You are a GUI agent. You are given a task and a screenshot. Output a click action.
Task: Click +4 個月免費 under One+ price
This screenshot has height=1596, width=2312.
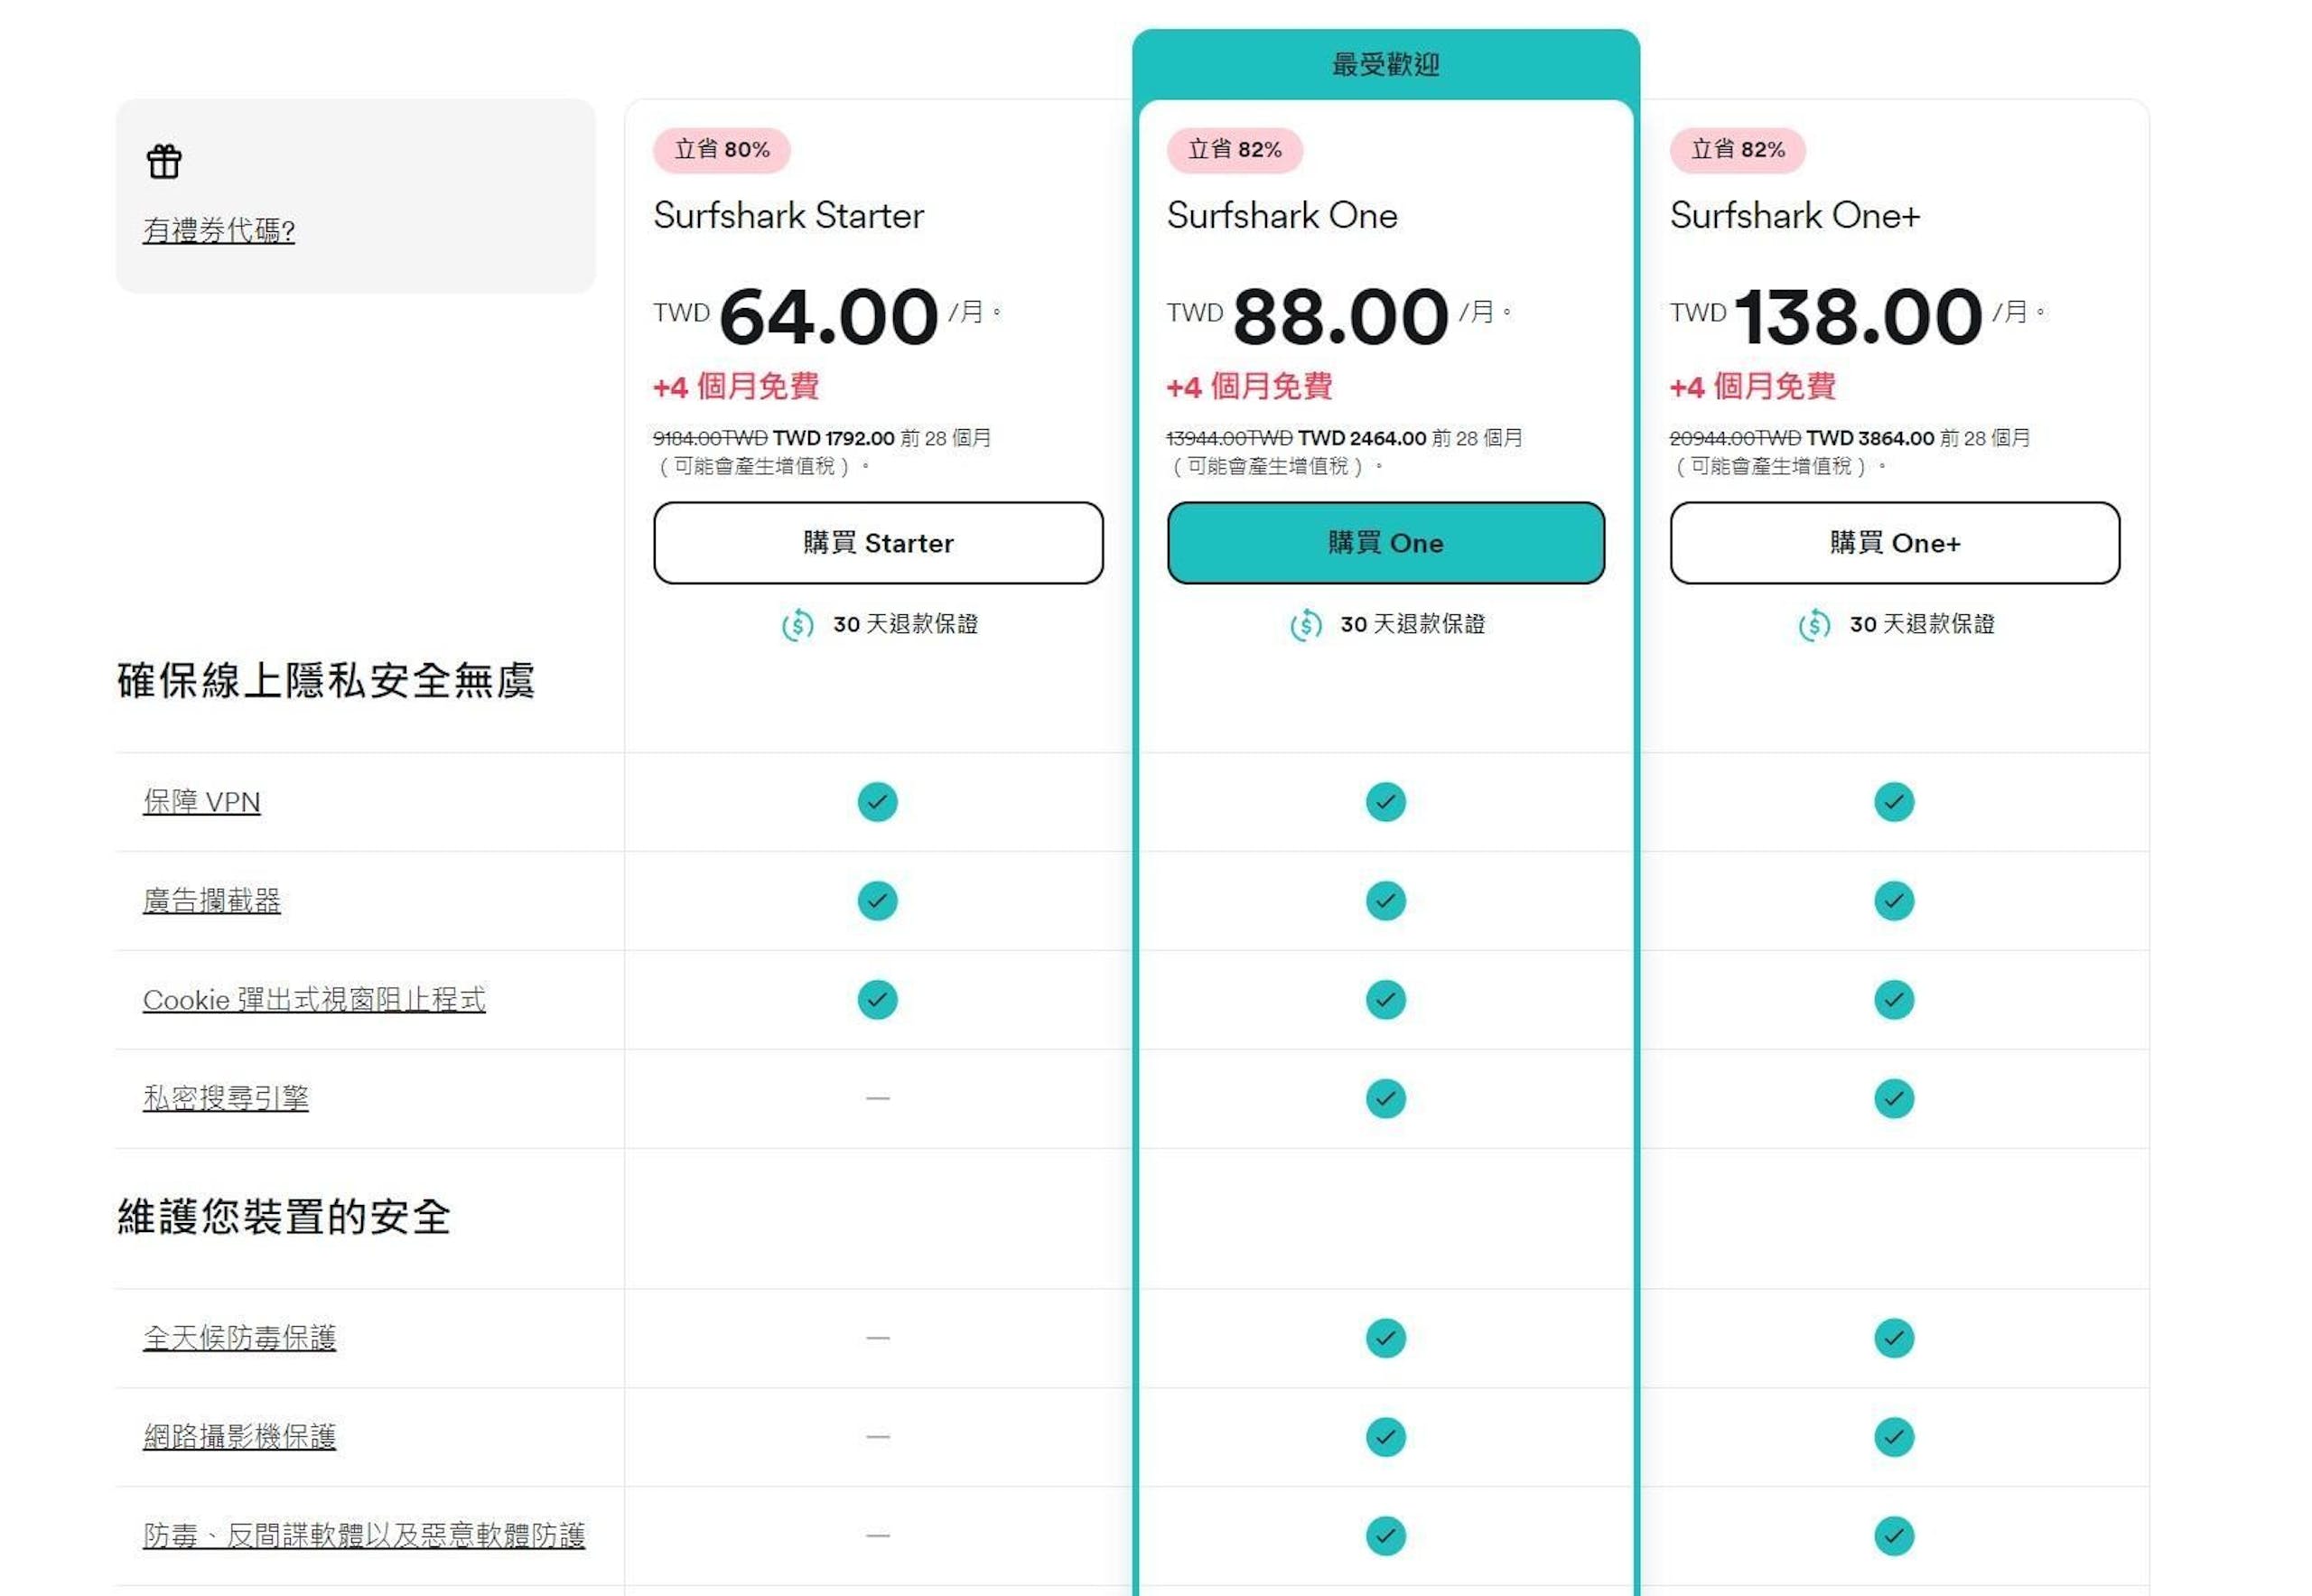coord(1752,386)
